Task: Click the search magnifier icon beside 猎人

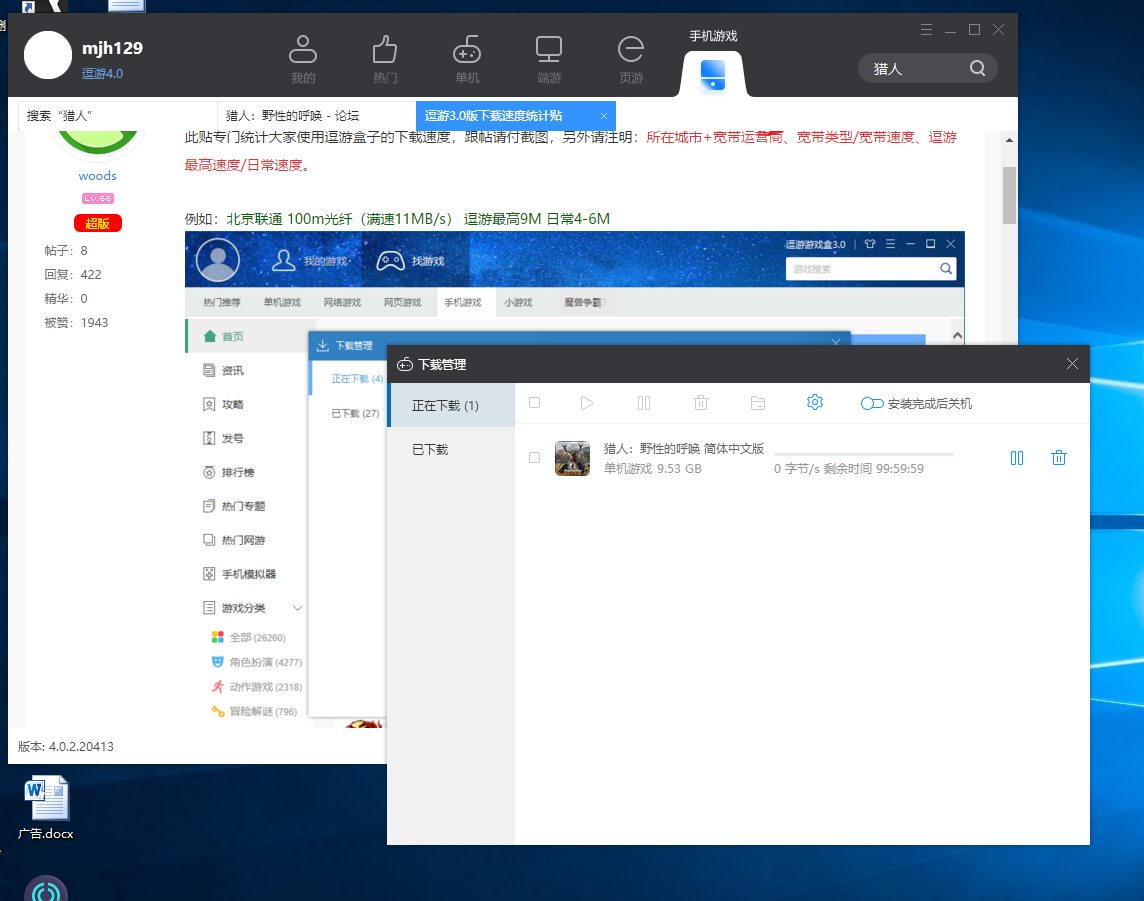Action: (x=978, y=69)
